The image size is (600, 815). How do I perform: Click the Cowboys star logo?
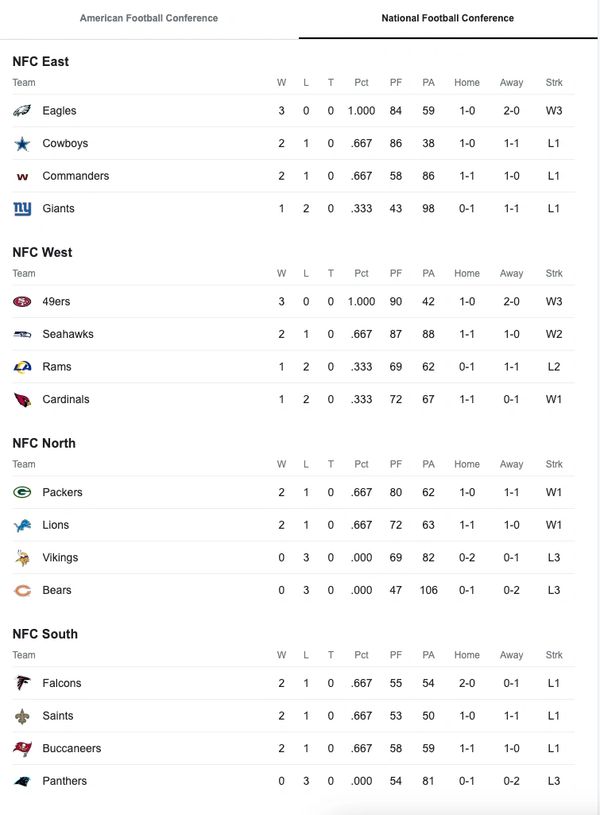(22, 144)
